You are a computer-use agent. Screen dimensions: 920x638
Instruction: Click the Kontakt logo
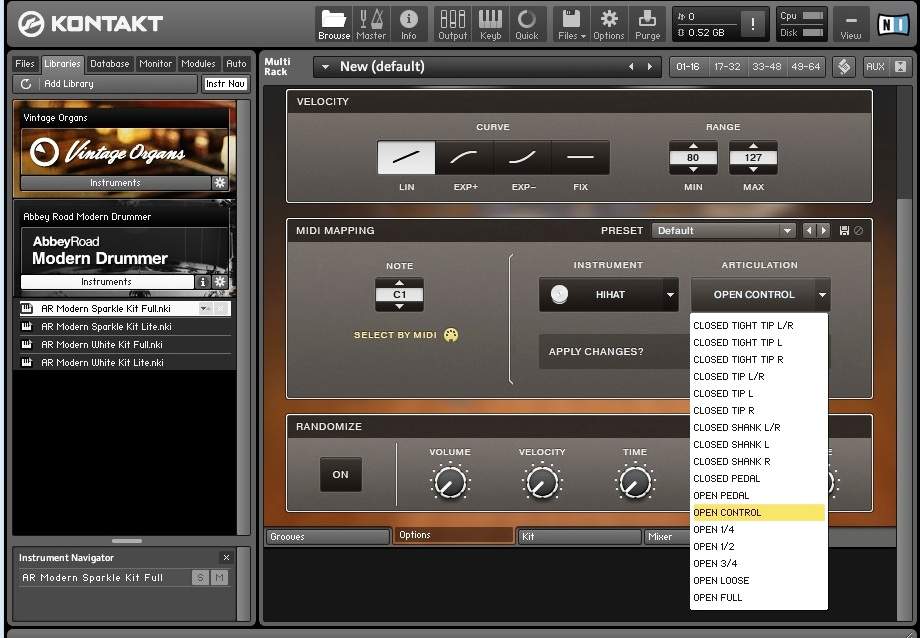90,24
